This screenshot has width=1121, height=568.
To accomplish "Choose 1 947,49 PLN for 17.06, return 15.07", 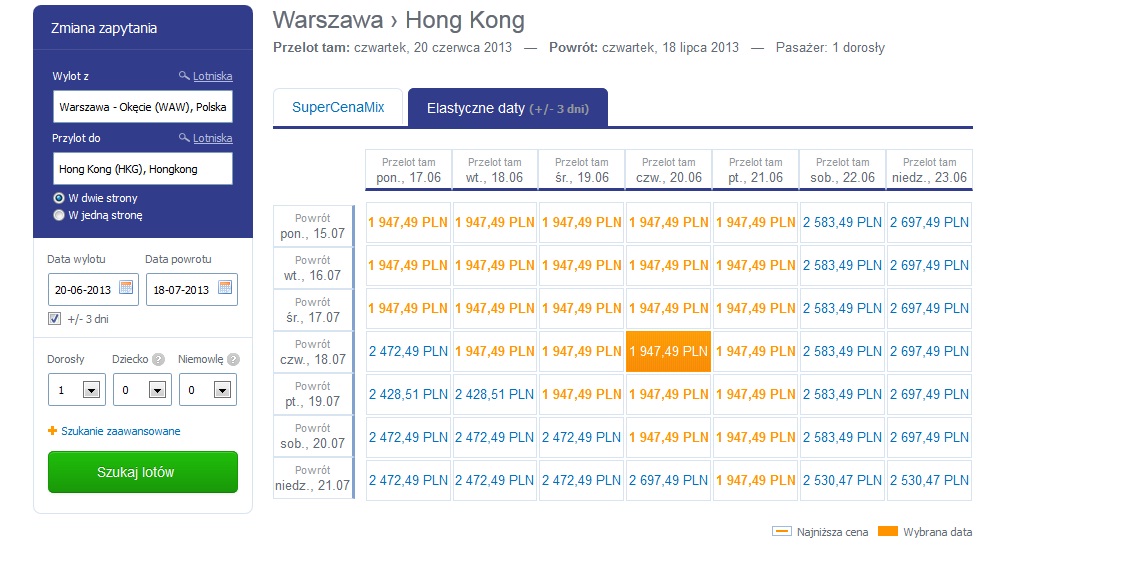I will [408, 222].
